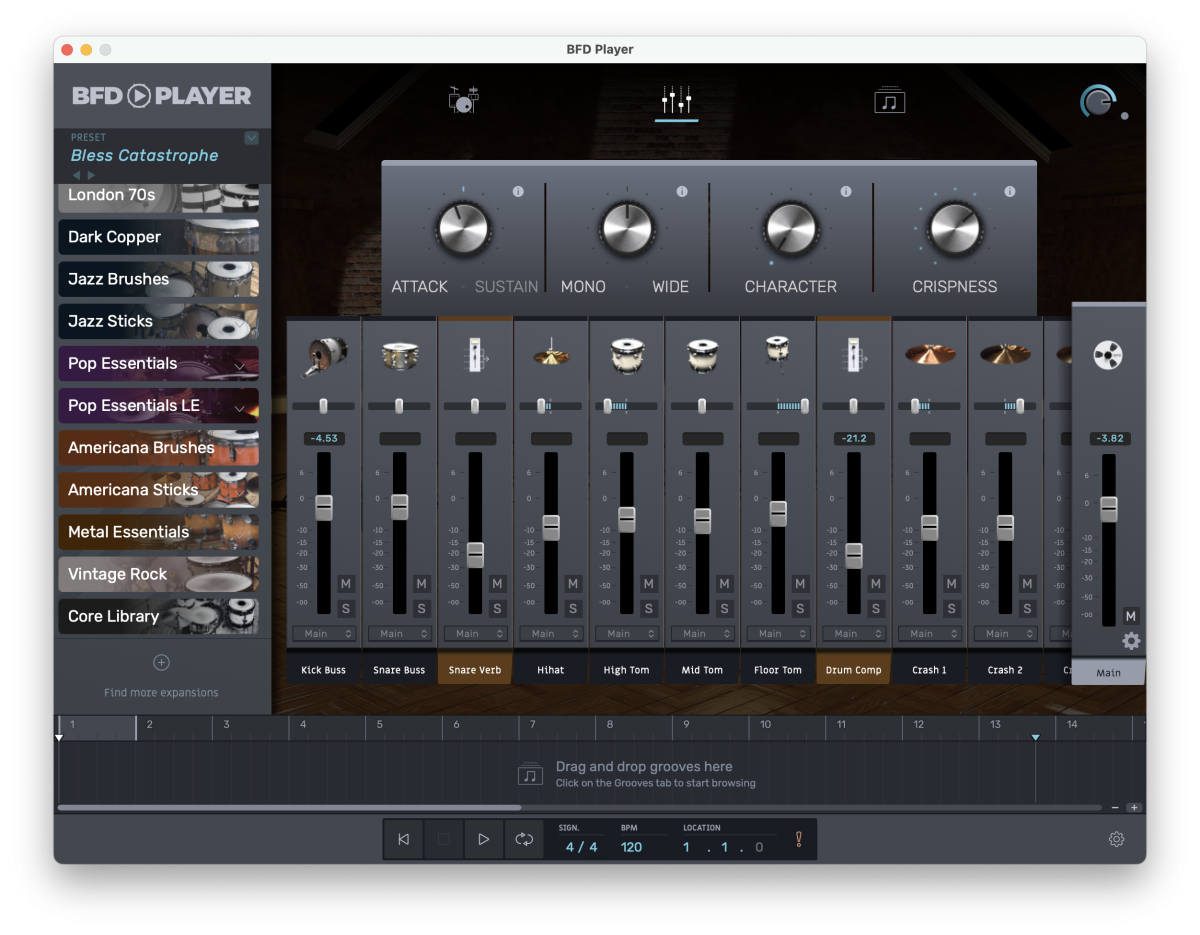1200x935 pixels.
Task: Open the Crash 2 output routing dropdown
Action: [x=1005, y=633]
